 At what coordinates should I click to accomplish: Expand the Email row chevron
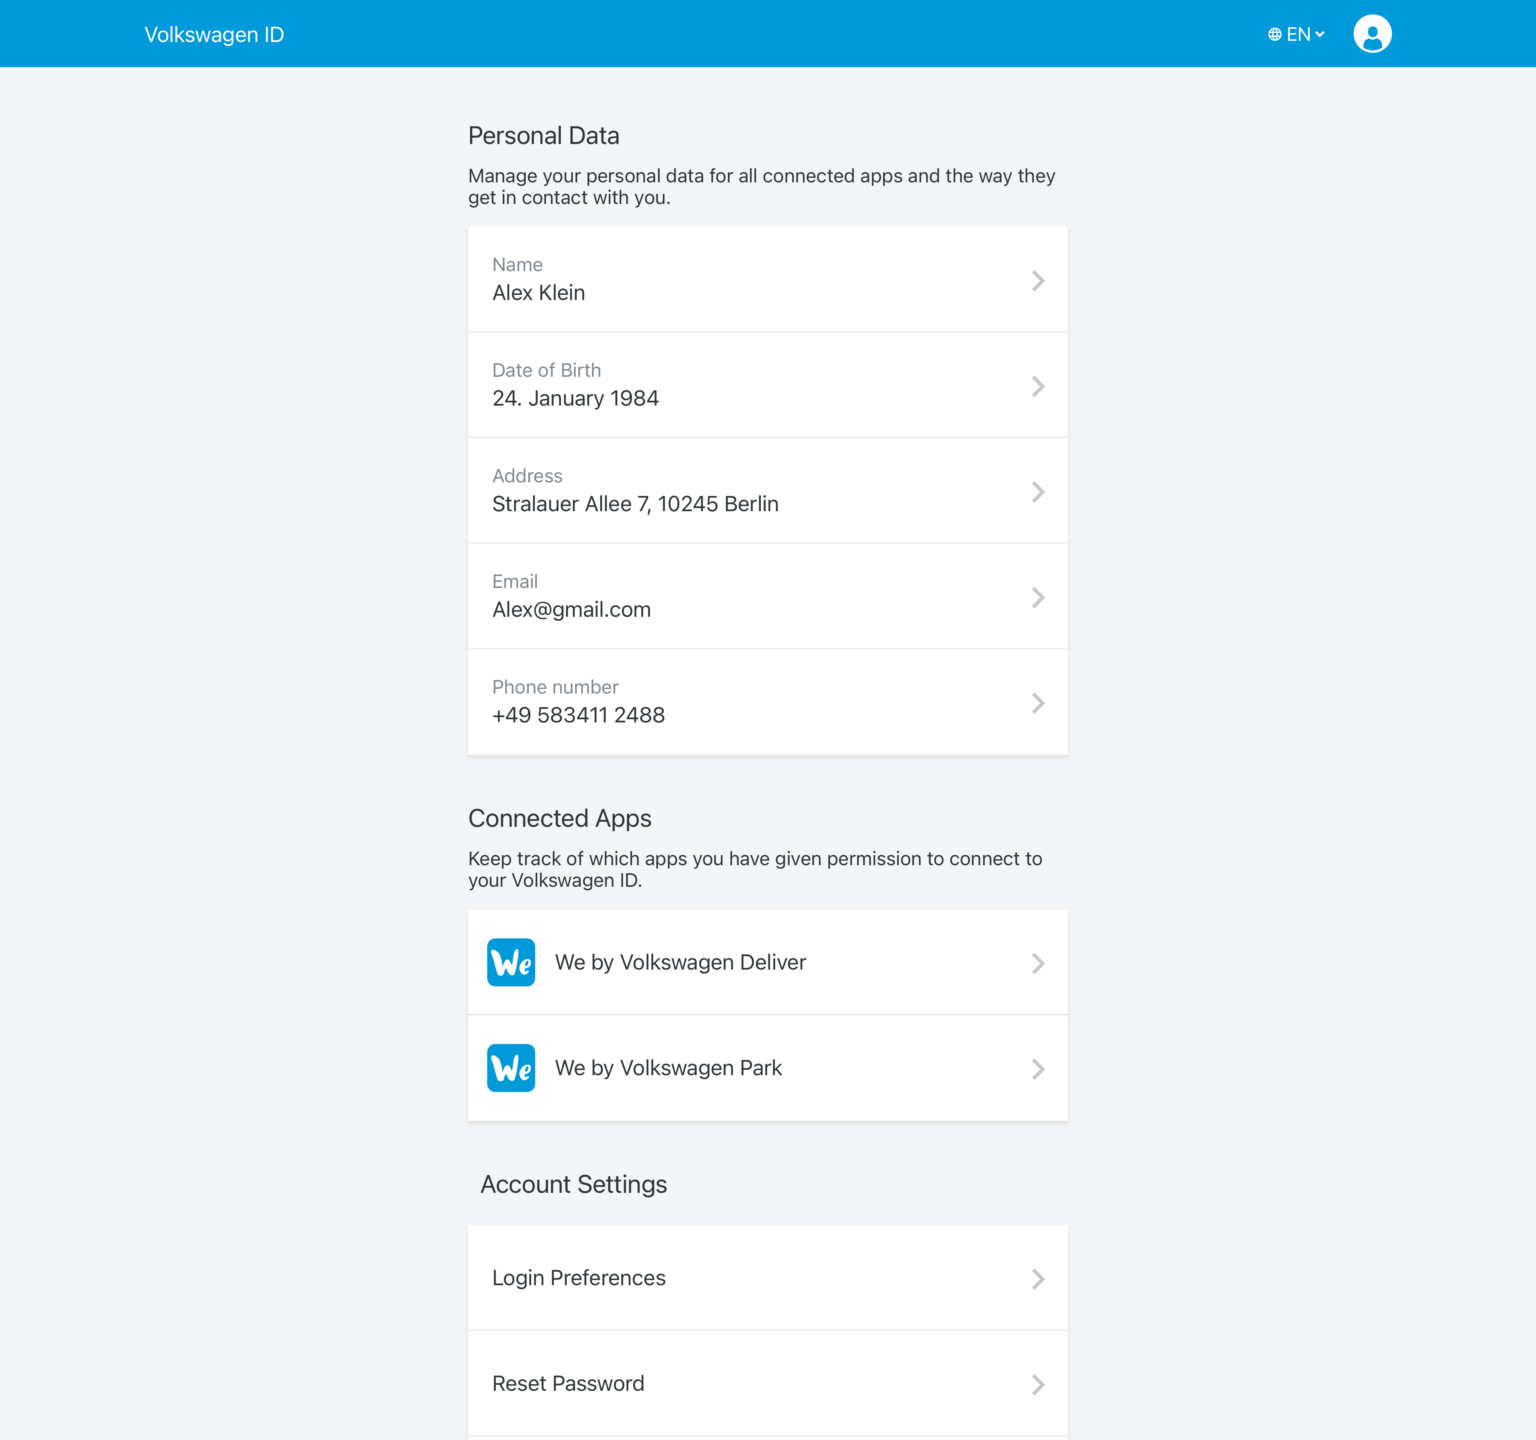[x=1038, y=598]
